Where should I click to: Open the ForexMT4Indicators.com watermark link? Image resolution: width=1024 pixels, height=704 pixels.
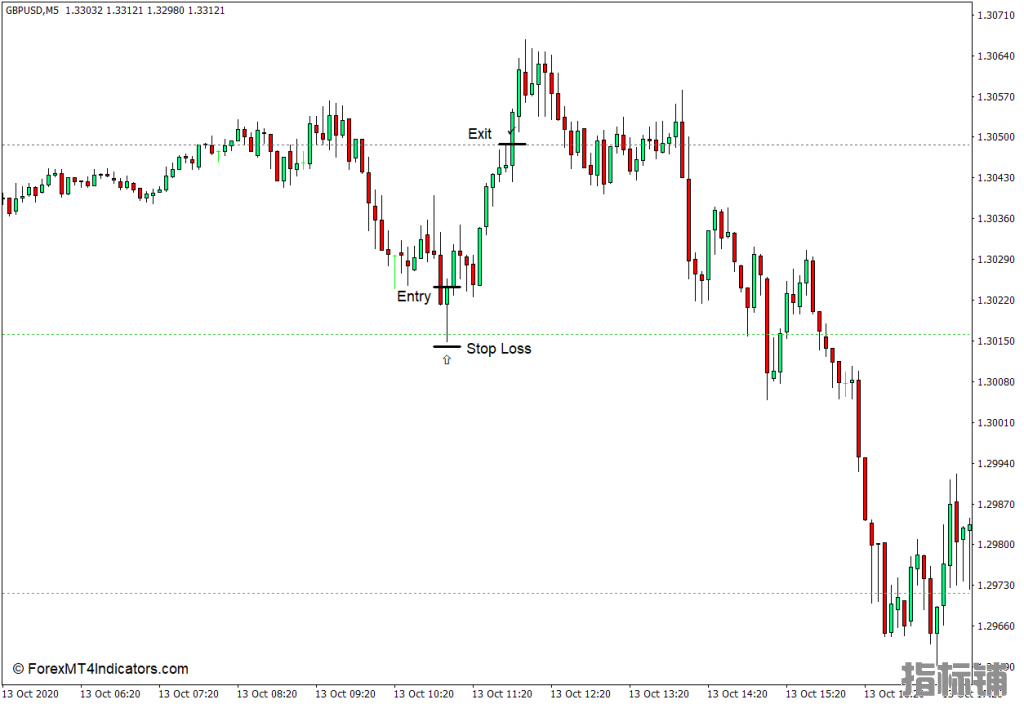click(100, 669)
